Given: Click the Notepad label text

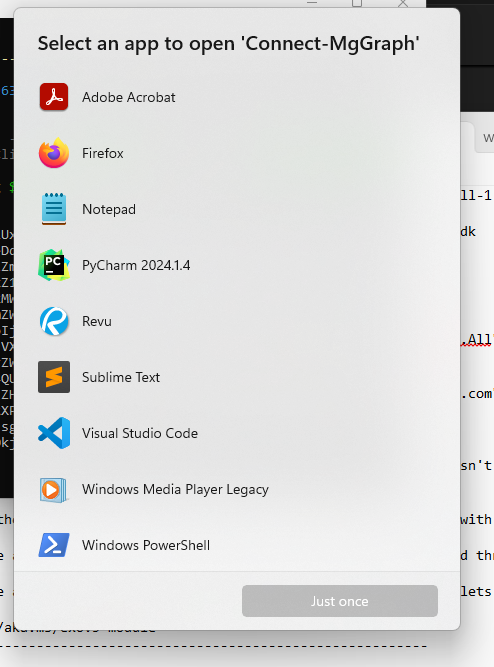Looking at the screenshot, I should 109,209.
